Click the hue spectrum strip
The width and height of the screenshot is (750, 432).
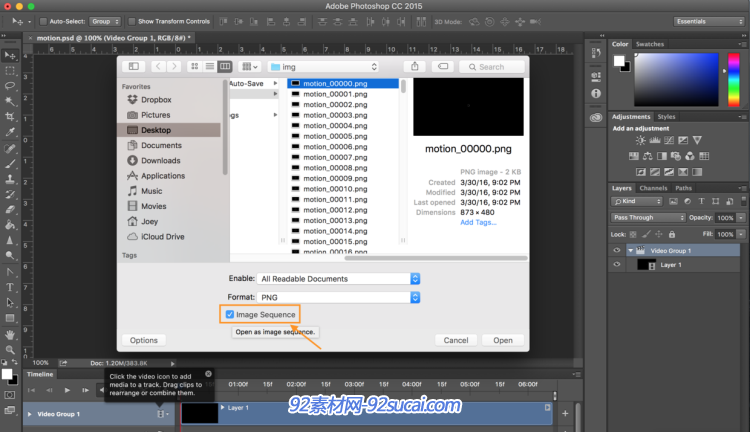click(x=734, y=79)
